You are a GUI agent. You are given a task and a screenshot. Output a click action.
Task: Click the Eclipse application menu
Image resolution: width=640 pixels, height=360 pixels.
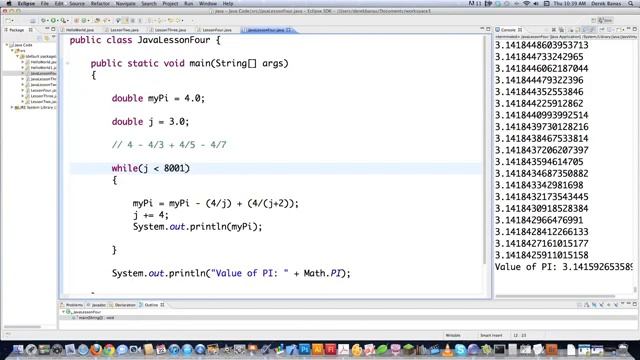(x=26, y=3)
